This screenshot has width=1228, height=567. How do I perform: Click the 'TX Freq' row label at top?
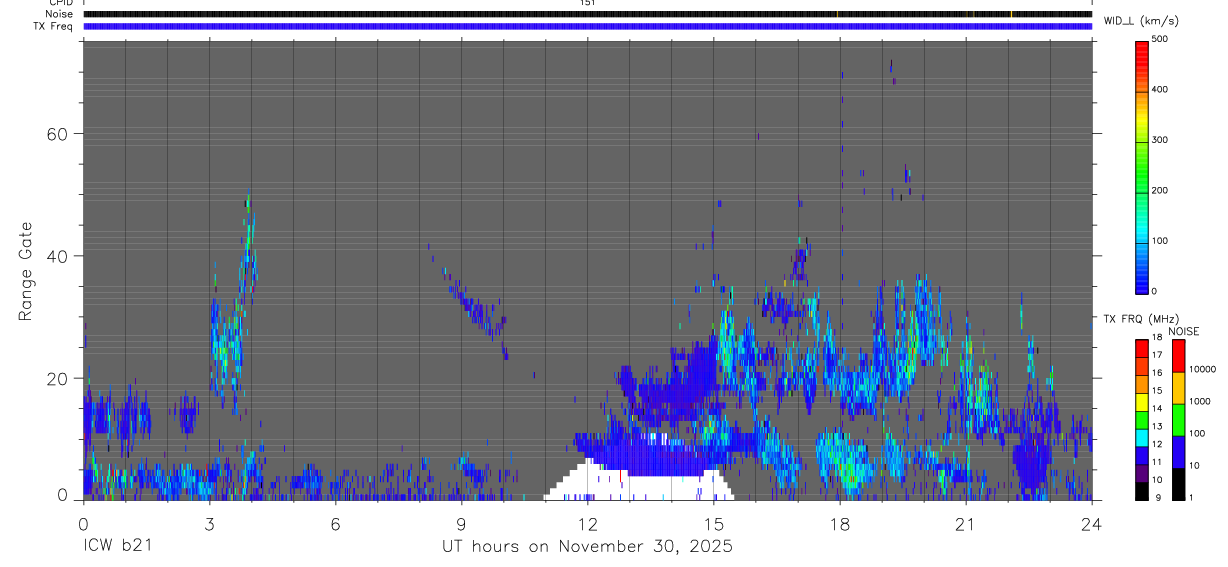point(53,26)
